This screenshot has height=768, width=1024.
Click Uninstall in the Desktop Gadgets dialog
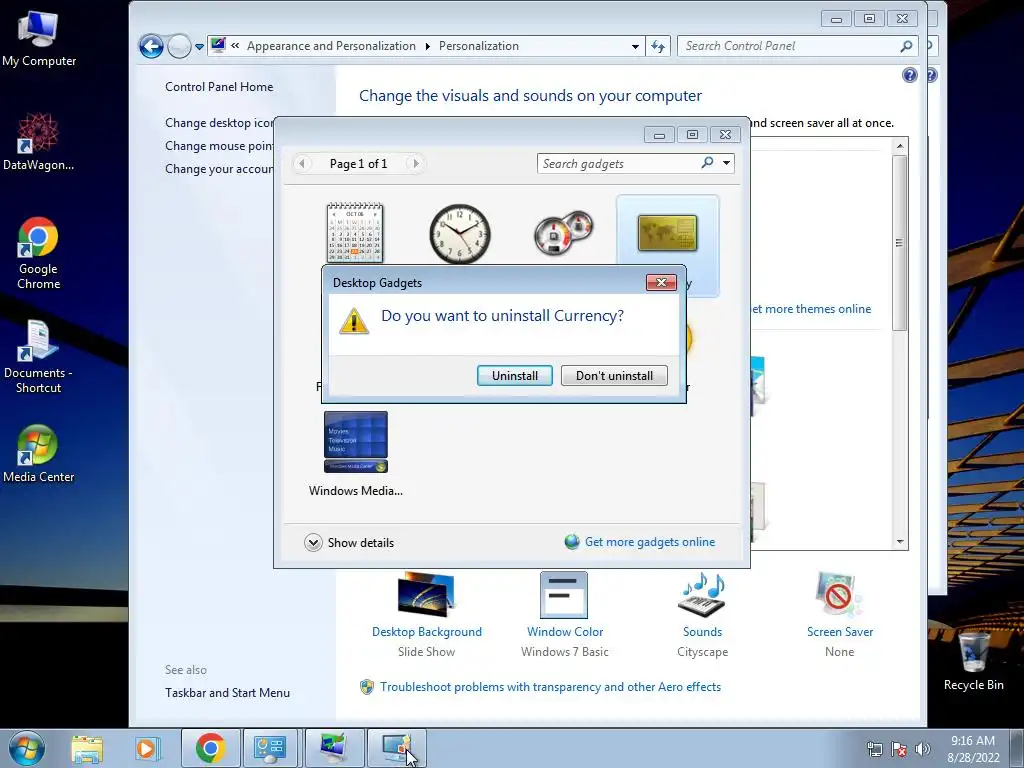coord(515,376)
